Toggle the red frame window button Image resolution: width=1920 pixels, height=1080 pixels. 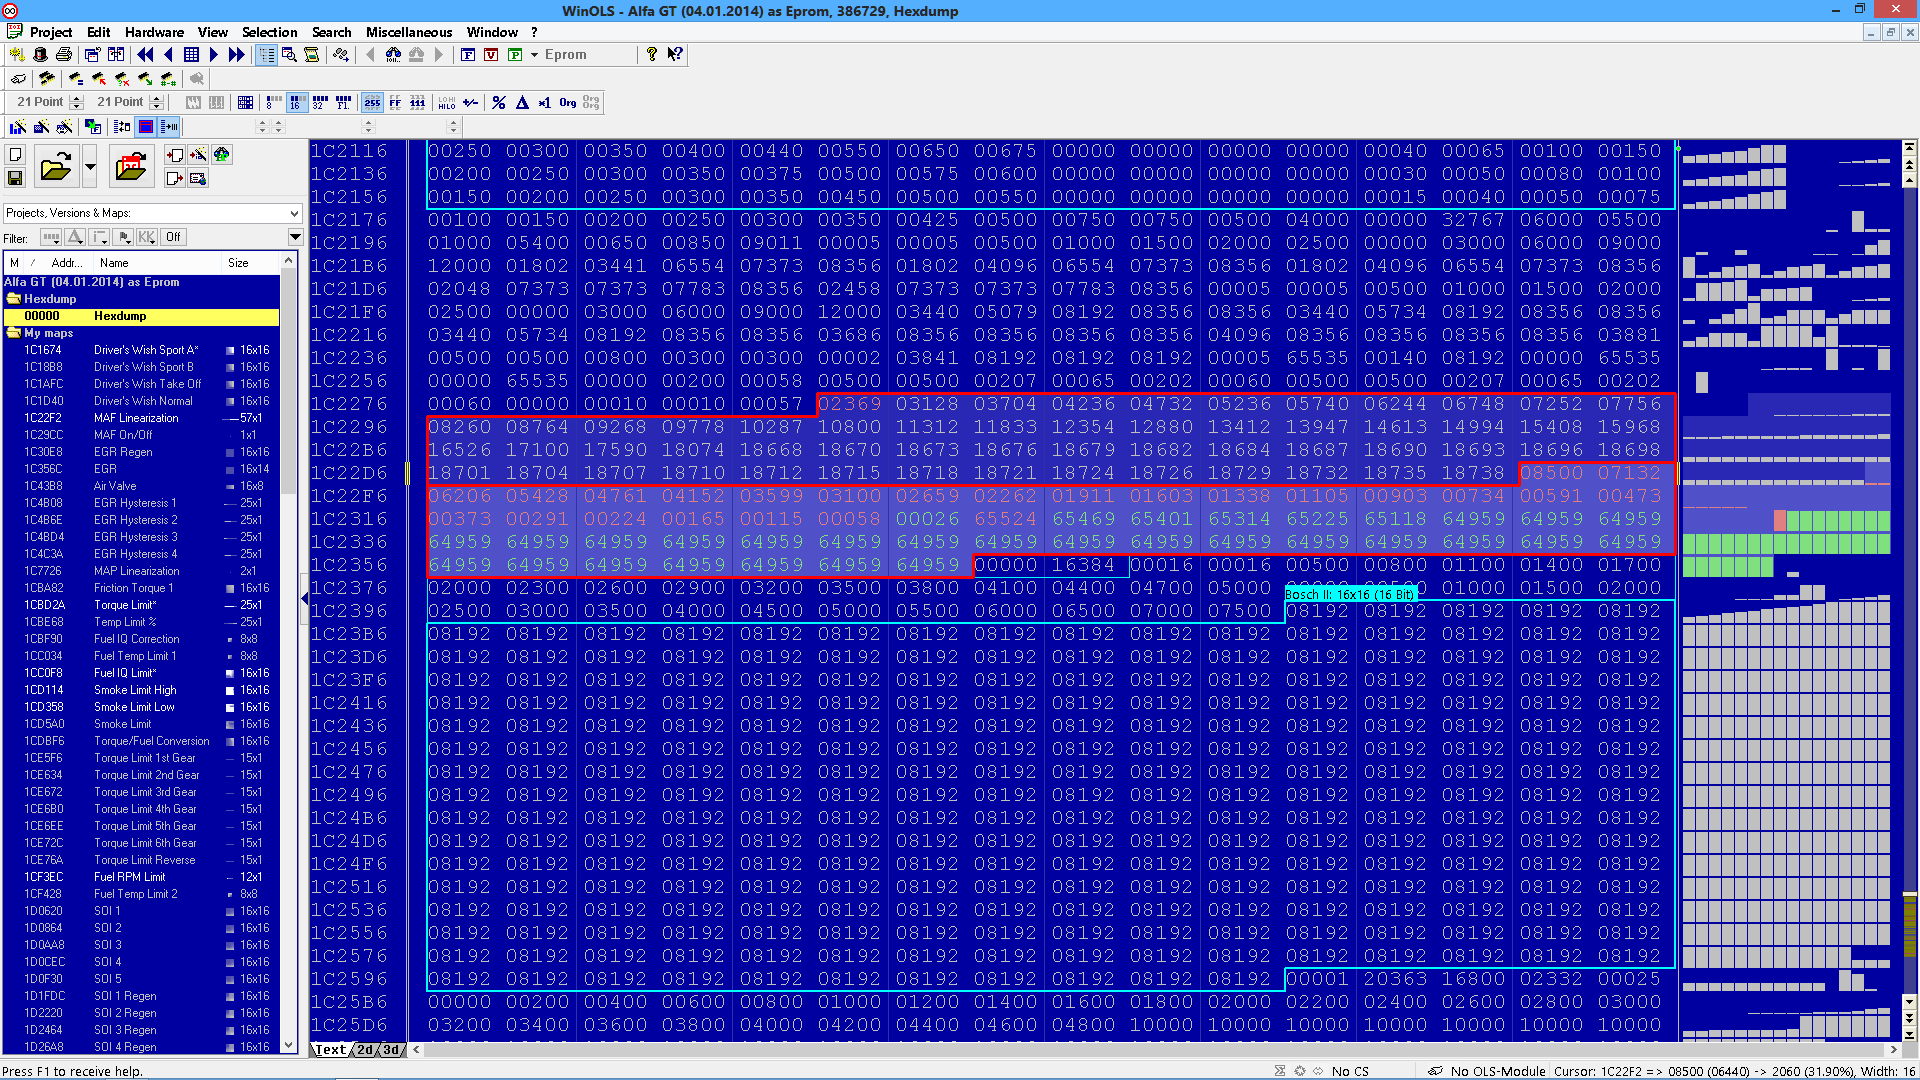[146, 126]
